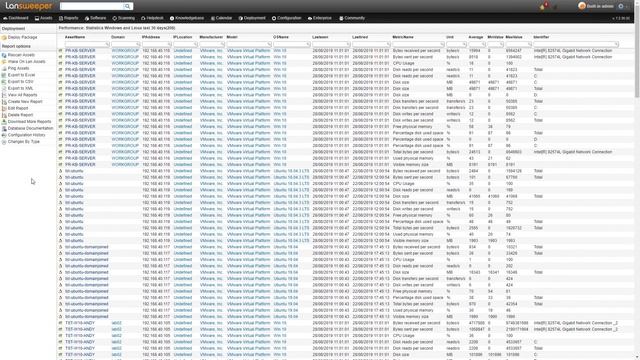Open the settings gear at top right
640x360 pixels.
(x=621, y=6)
